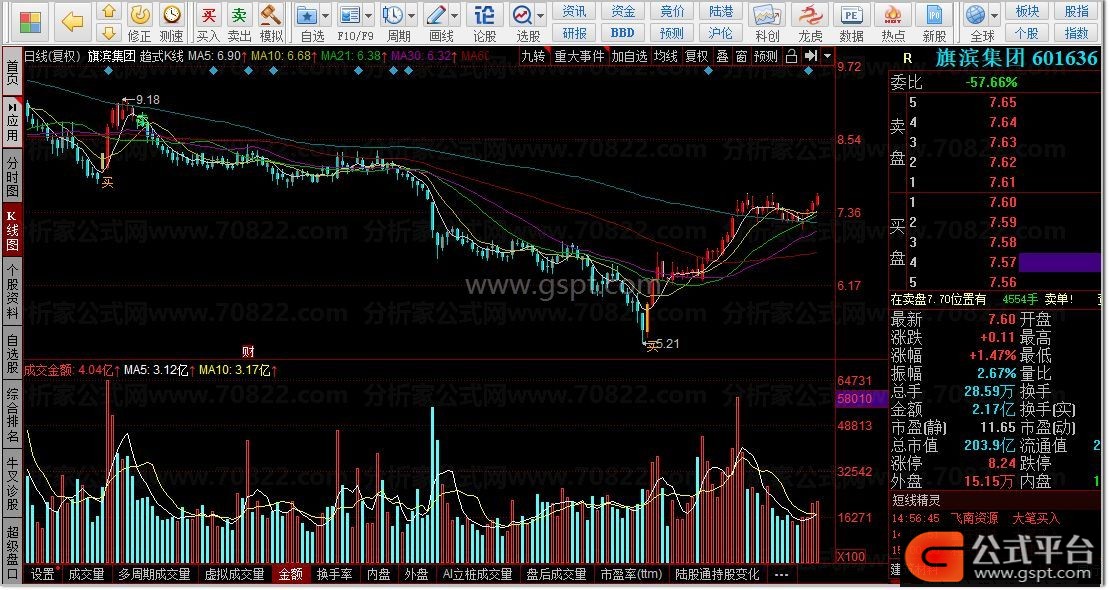The image size is (1110, 590).
Task: Click the 财 marker on the K-line chart
Action: coord(248,351)
